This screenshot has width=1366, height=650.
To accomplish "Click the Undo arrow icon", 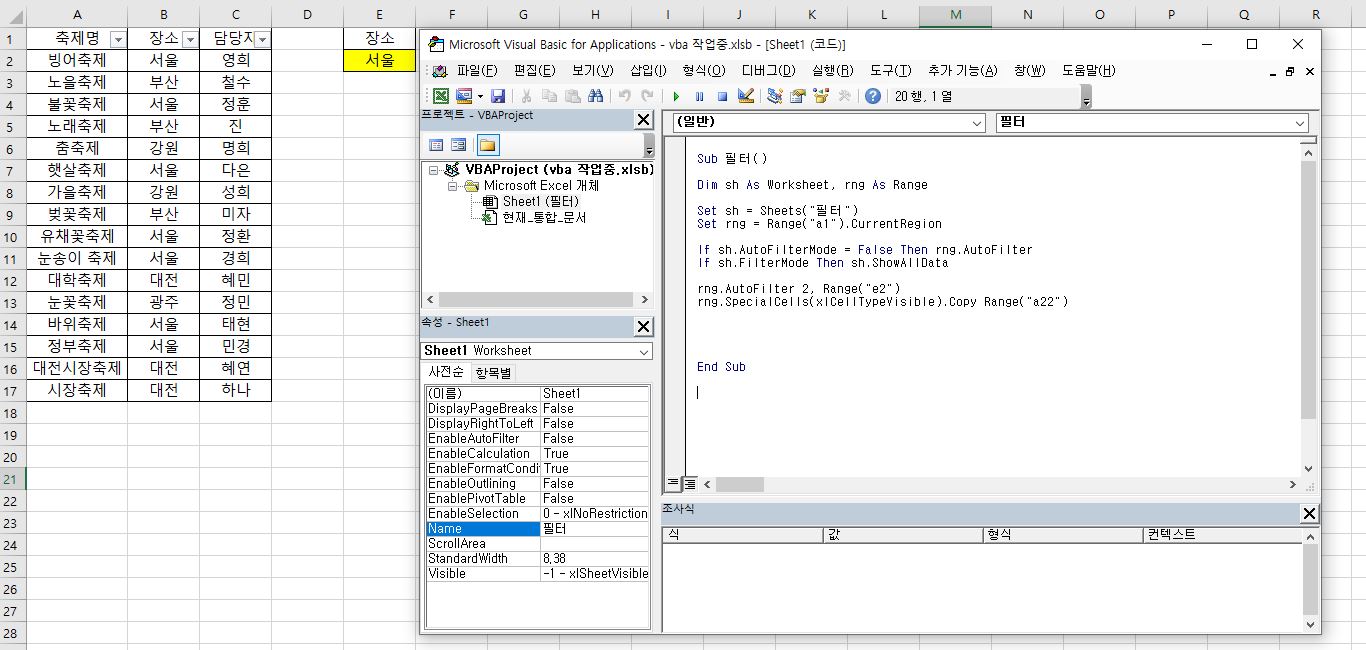I will coord(624,96).
